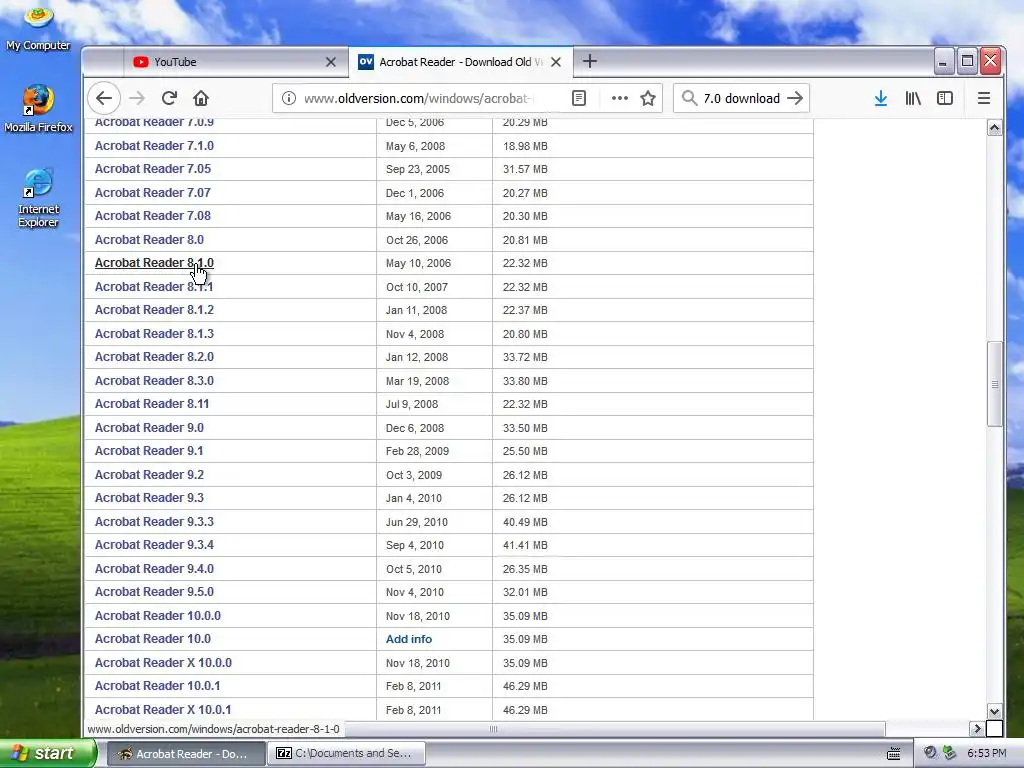1024x768 pixels.
Task: Open Acrobat Reader 8.0 link
Action: pos(150,240)
